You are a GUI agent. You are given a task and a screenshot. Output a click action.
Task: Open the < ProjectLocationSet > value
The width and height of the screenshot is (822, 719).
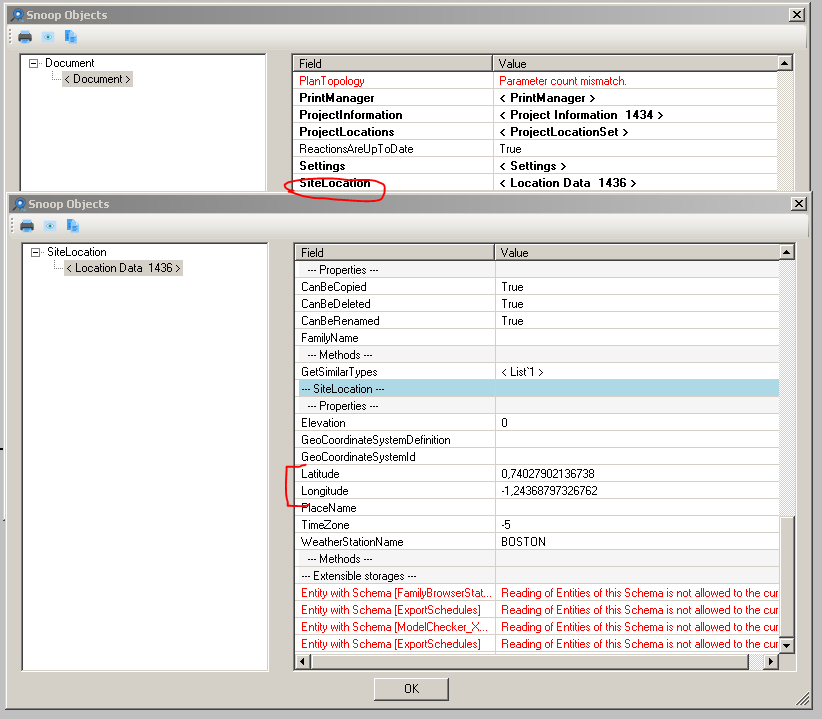[564, 132]
